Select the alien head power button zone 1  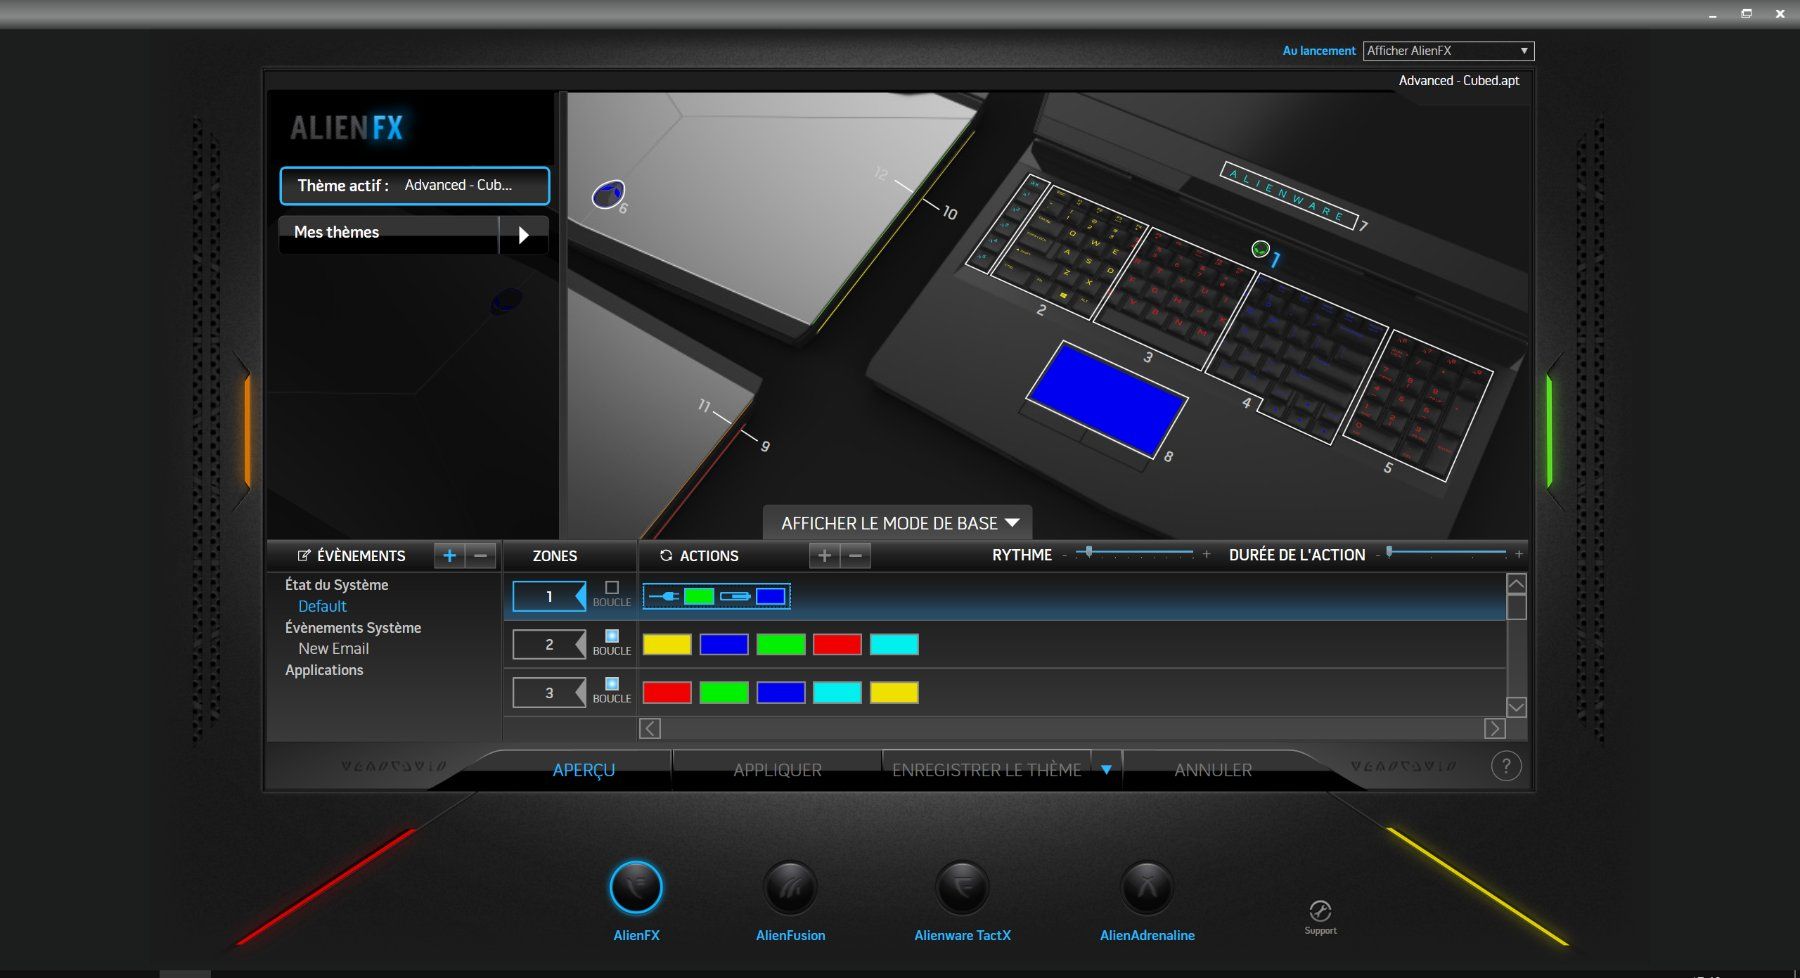(x=1260, y=249)
